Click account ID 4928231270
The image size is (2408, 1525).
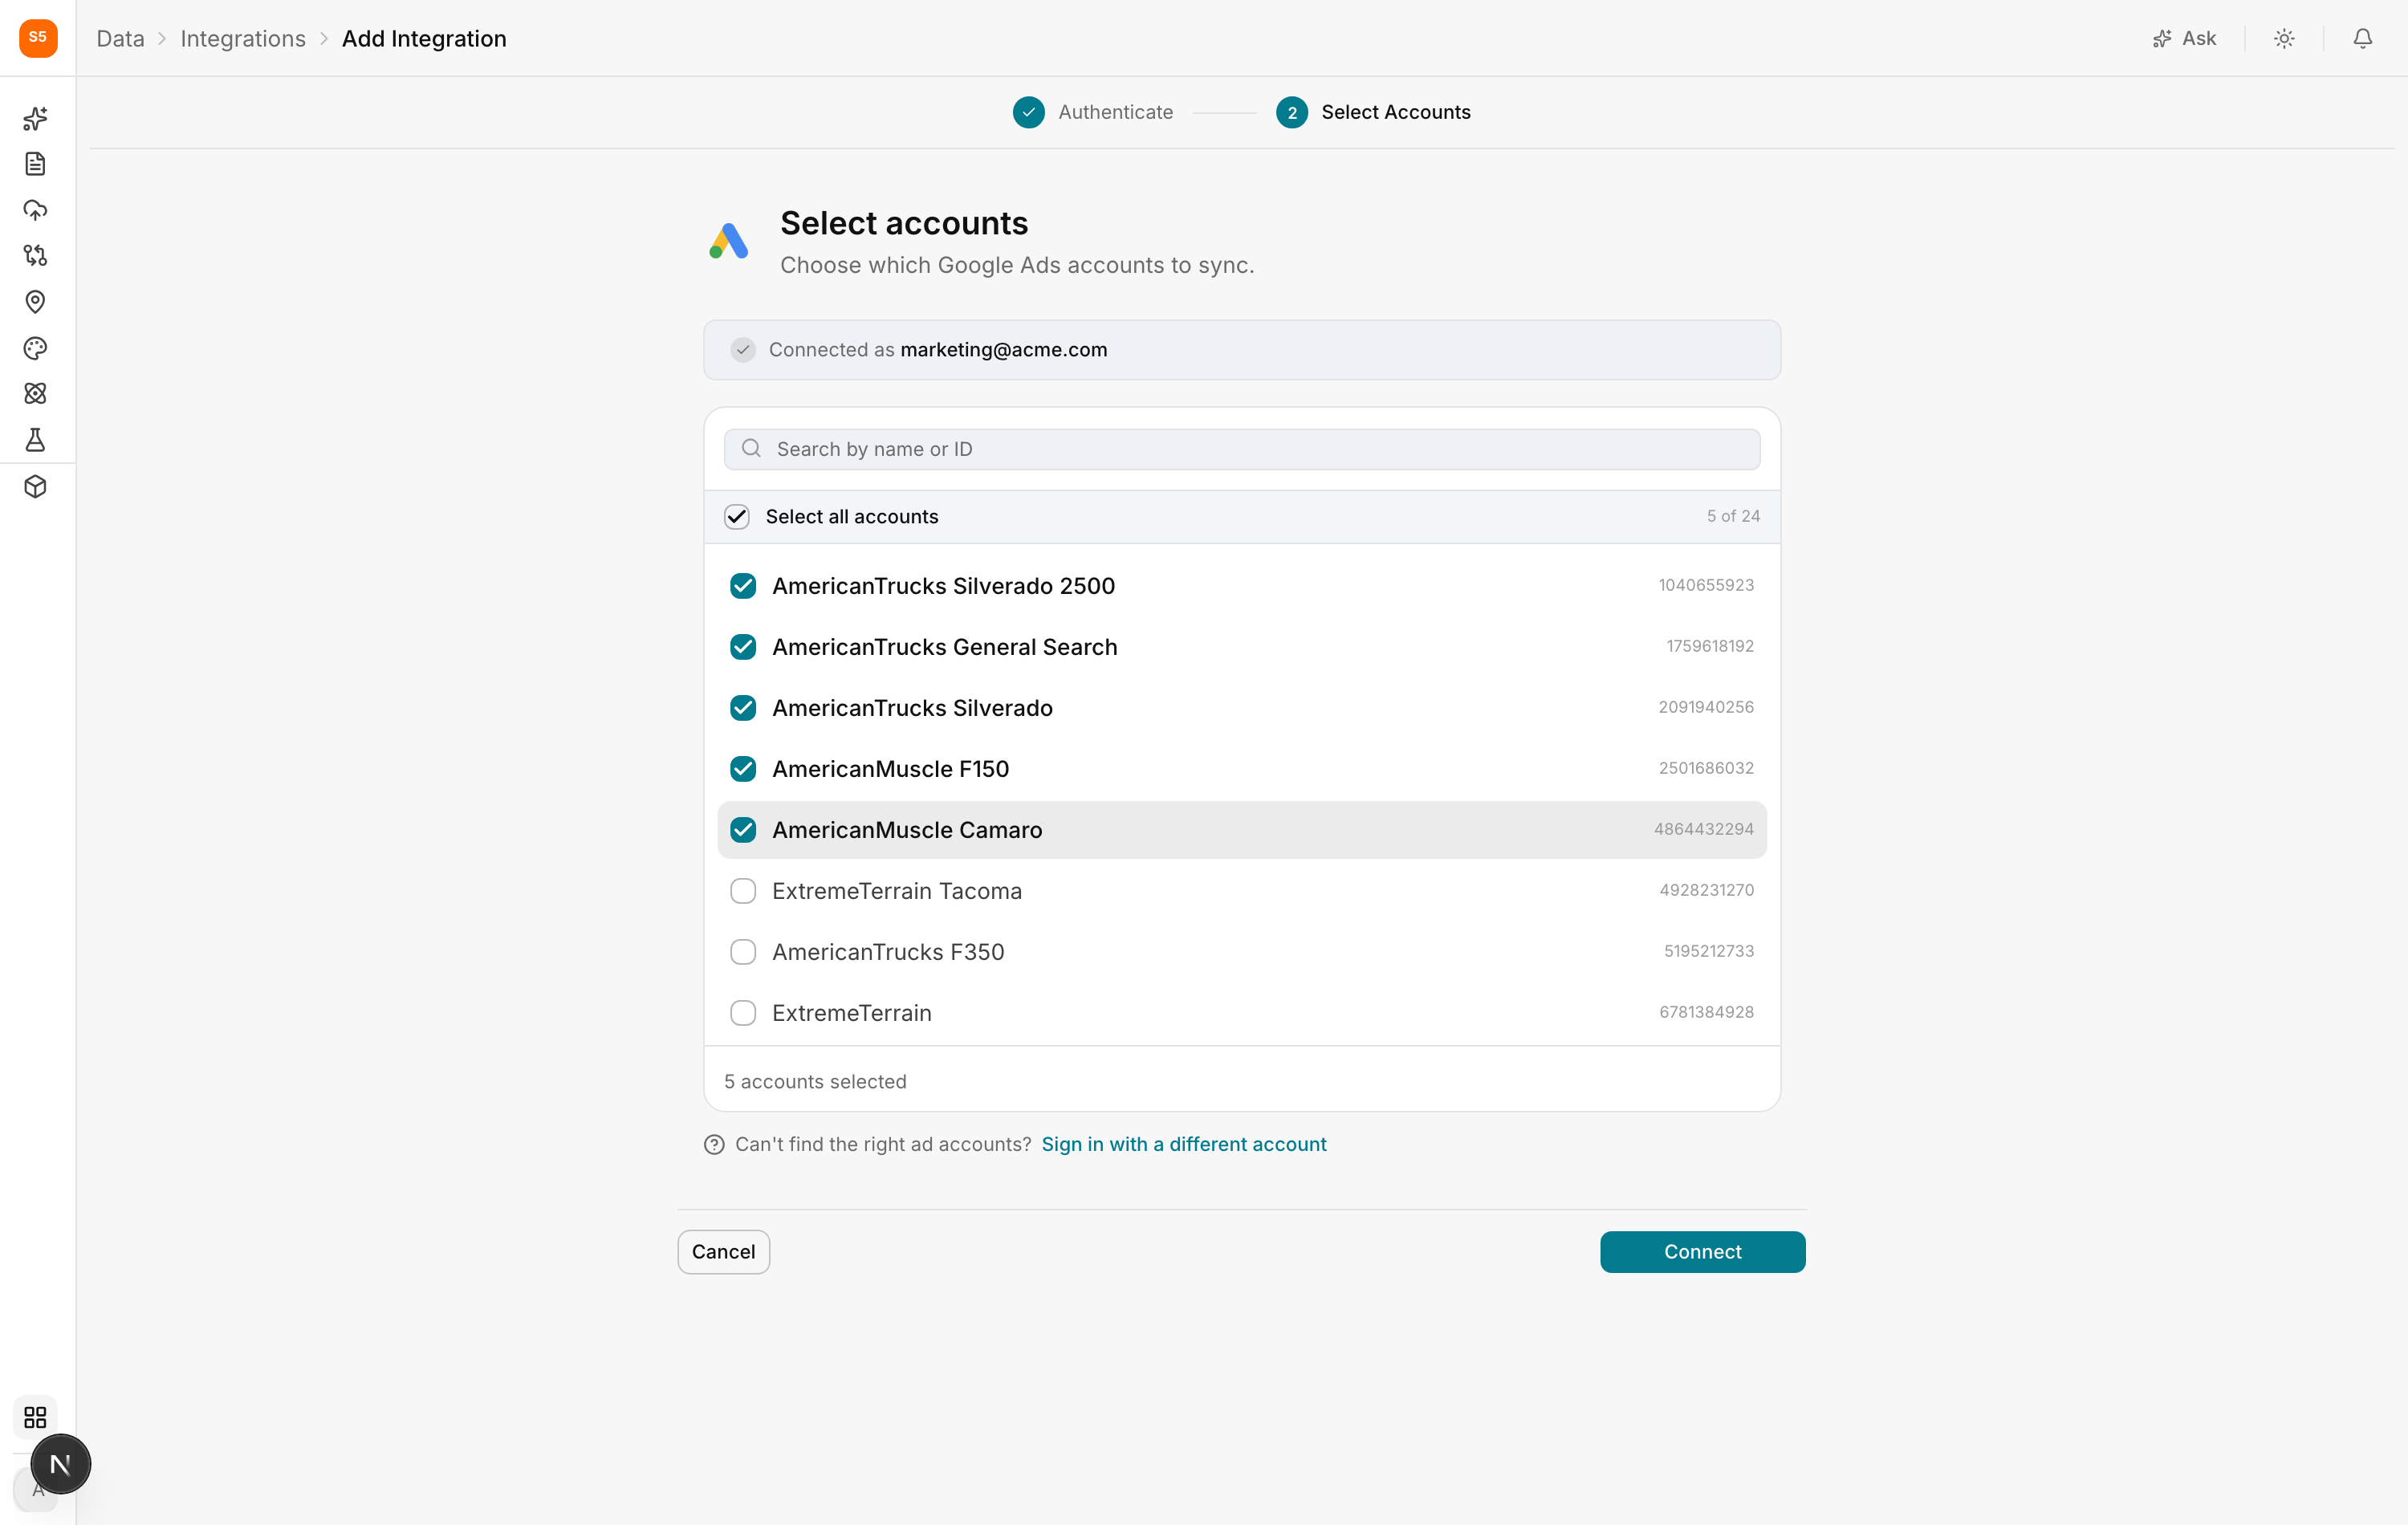pyautogui.click(x=1707, y=890)
